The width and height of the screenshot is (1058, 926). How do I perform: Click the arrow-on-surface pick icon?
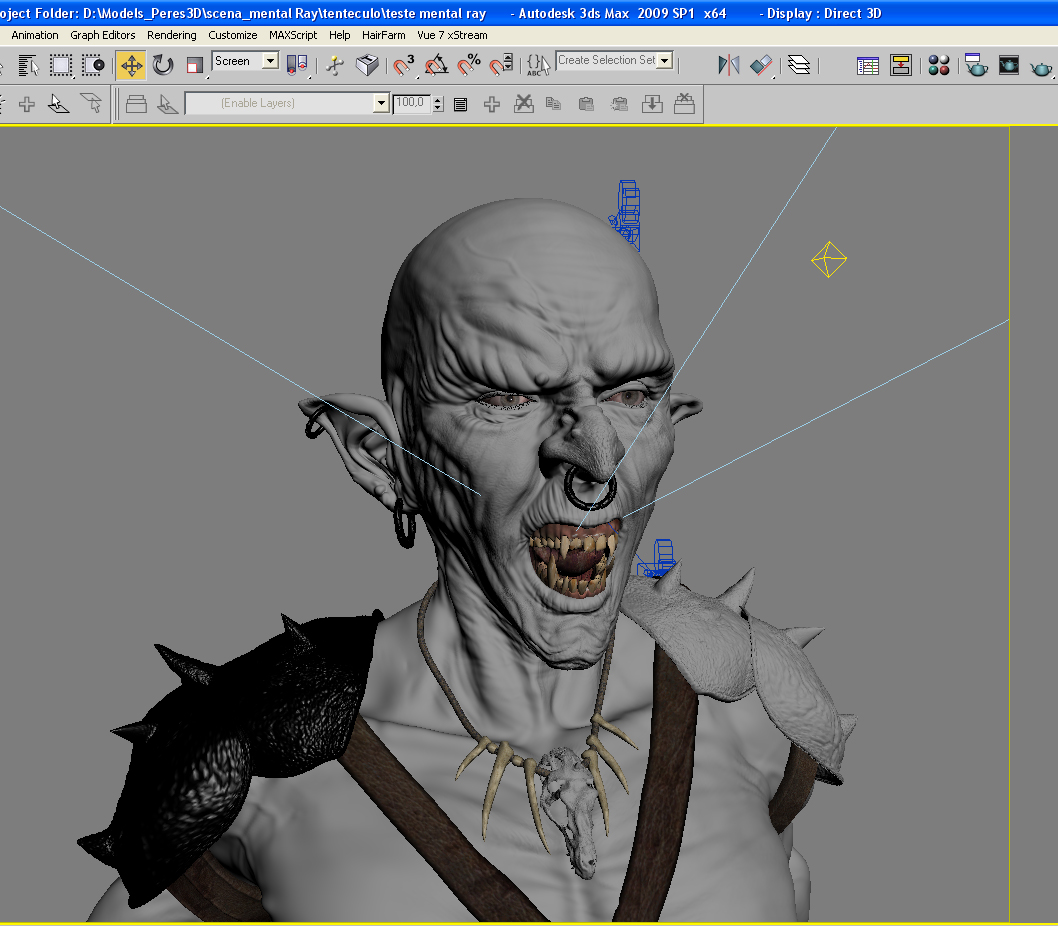click(x=59, y=104)
